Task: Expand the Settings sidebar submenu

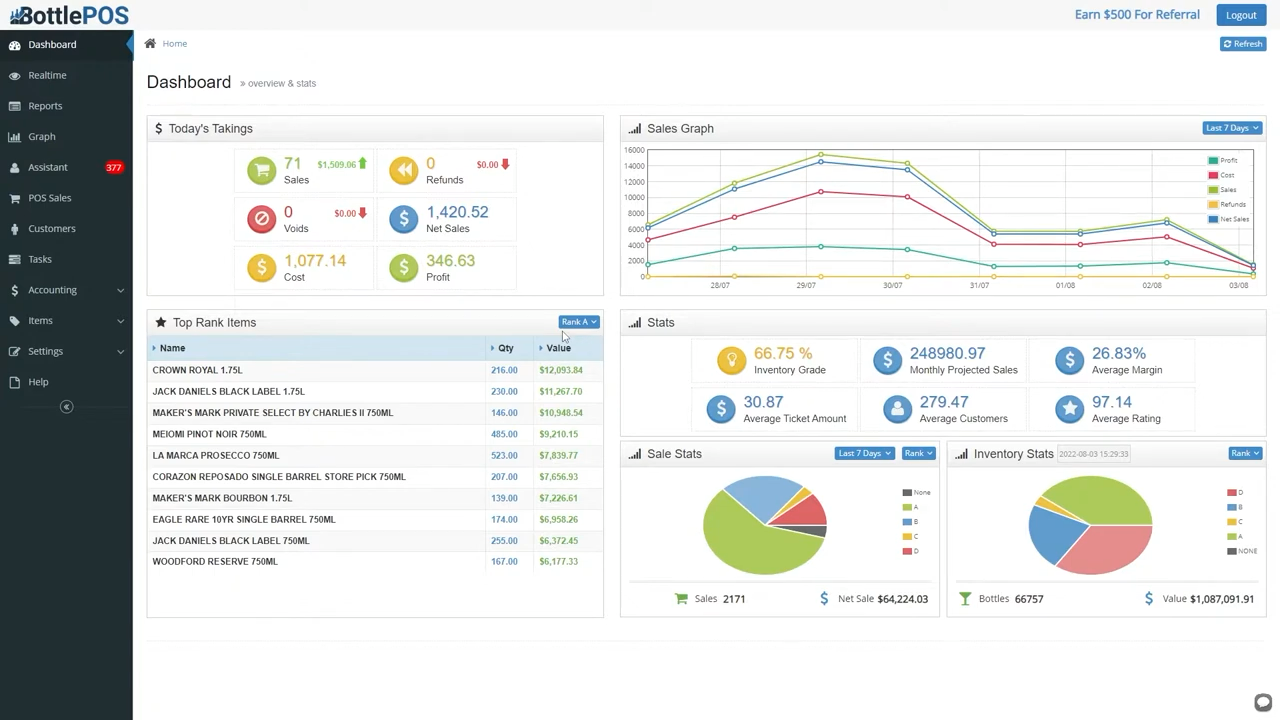Action: click(66, 352)
